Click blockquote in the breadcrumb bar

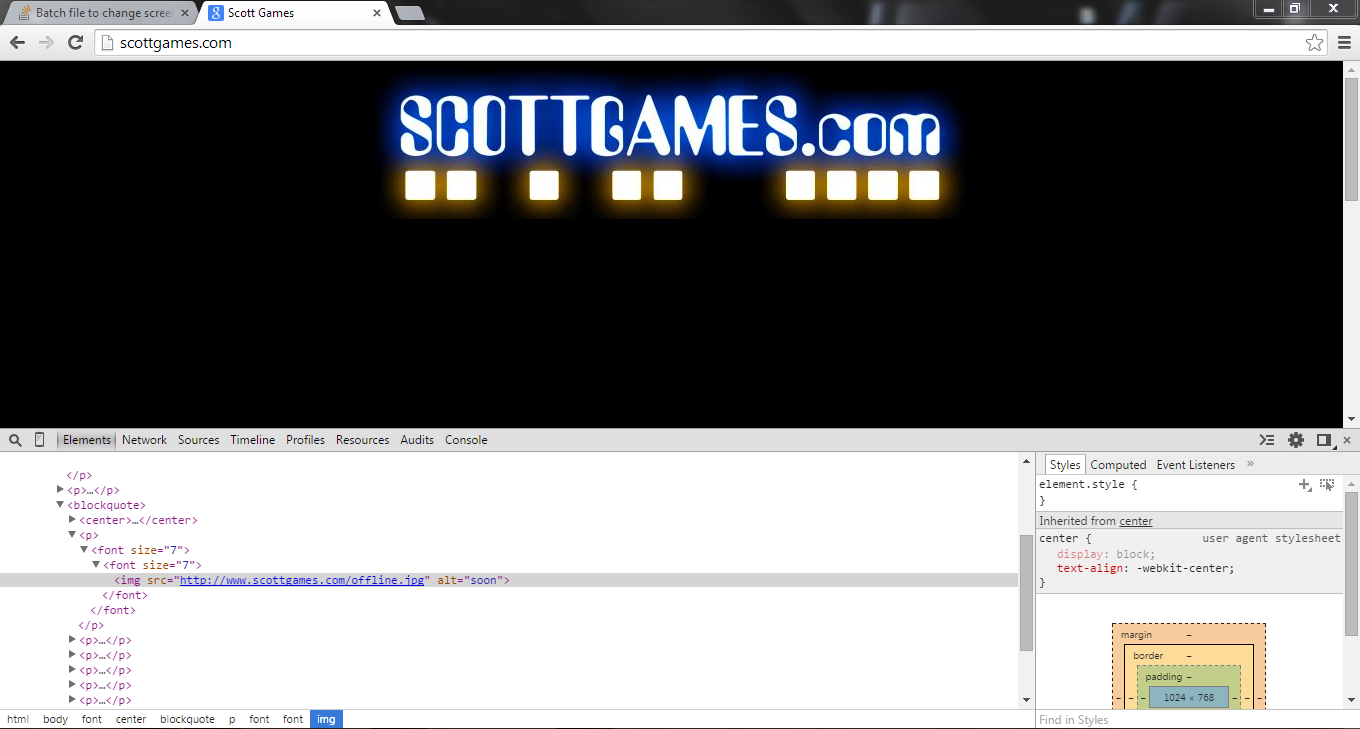click(187, 719)
